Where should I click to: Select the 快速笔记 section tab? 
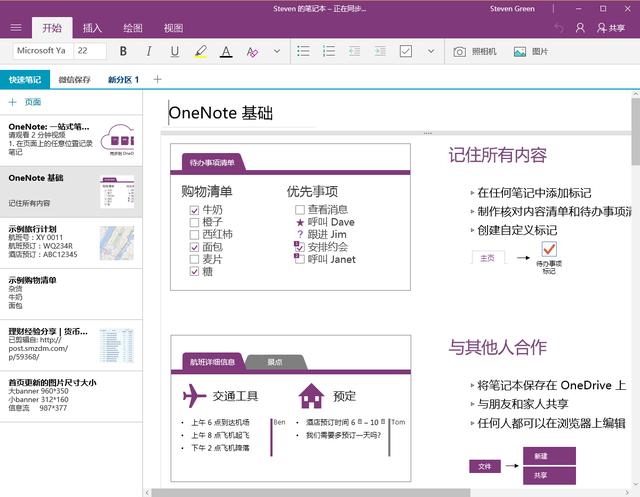click(25, 80)
